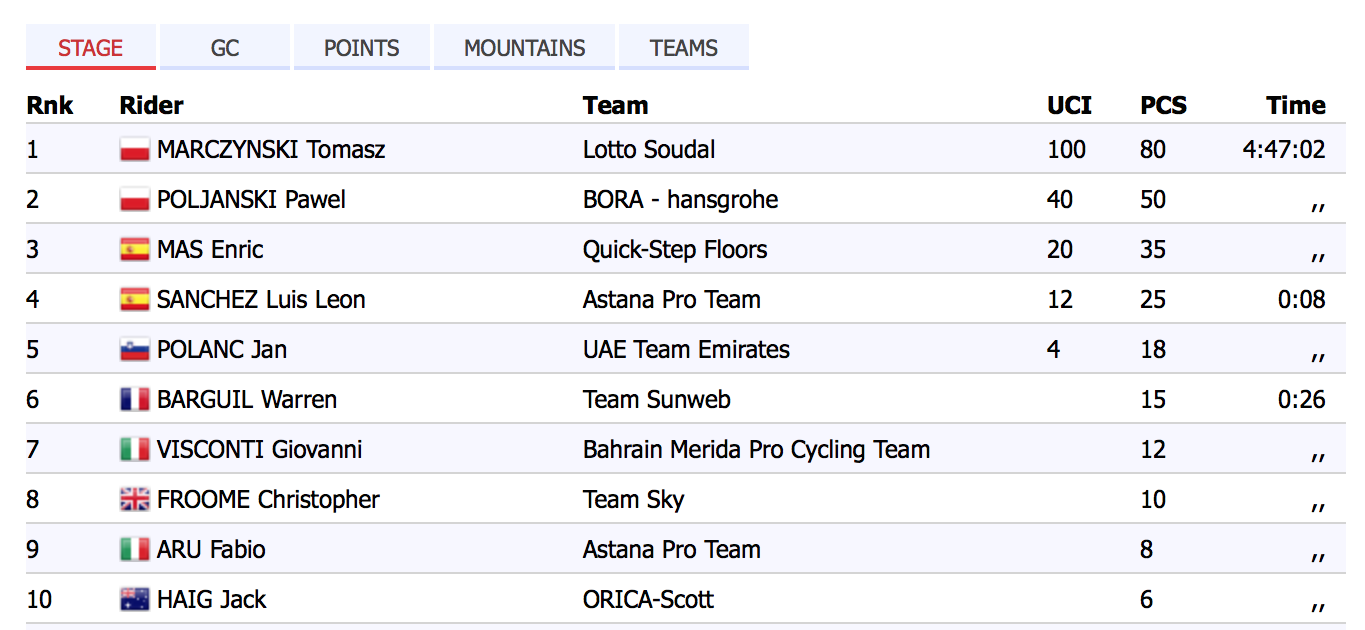This screenshot has width=1365, height=630.
Task: Show the TEAMS tab results
Action: [684, 48]
